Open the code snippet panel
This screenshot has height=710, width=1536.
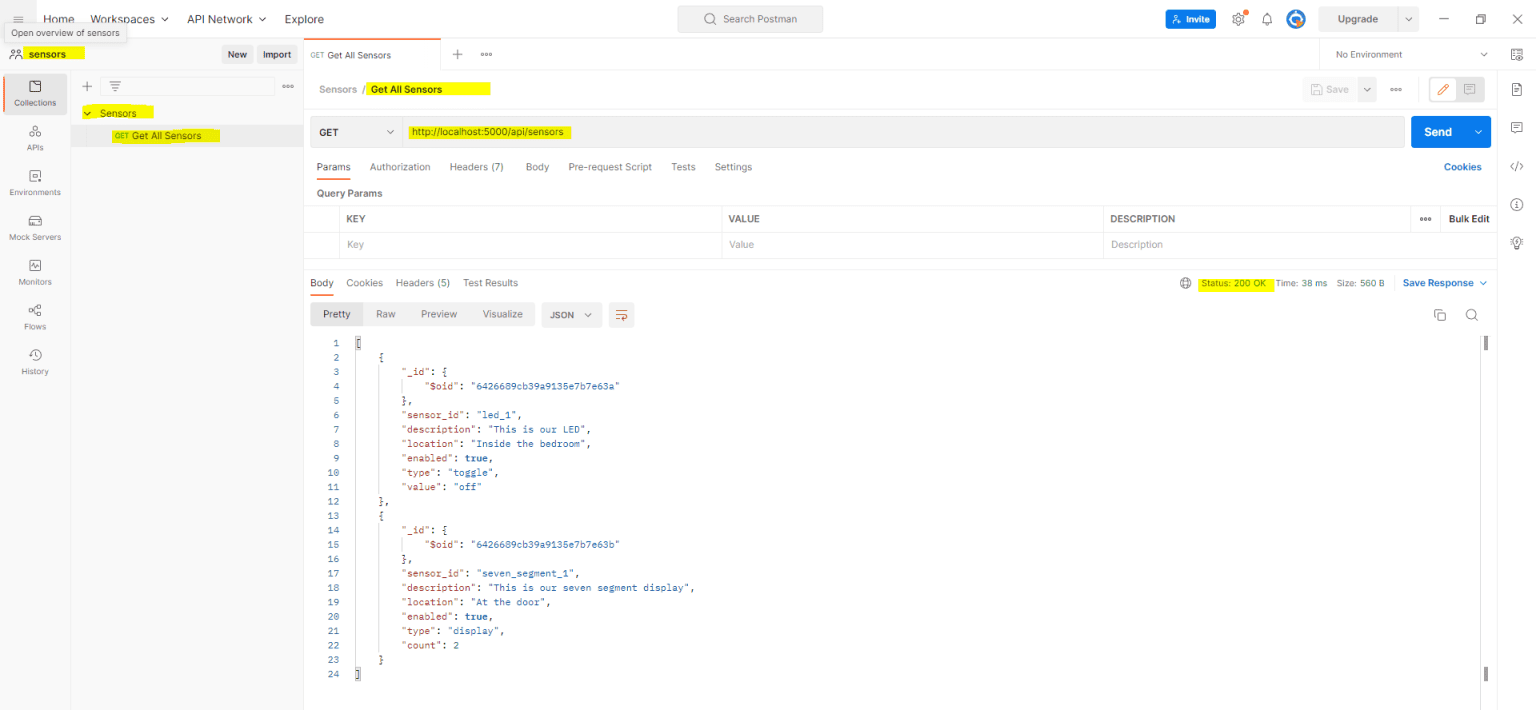(1517, 167)
